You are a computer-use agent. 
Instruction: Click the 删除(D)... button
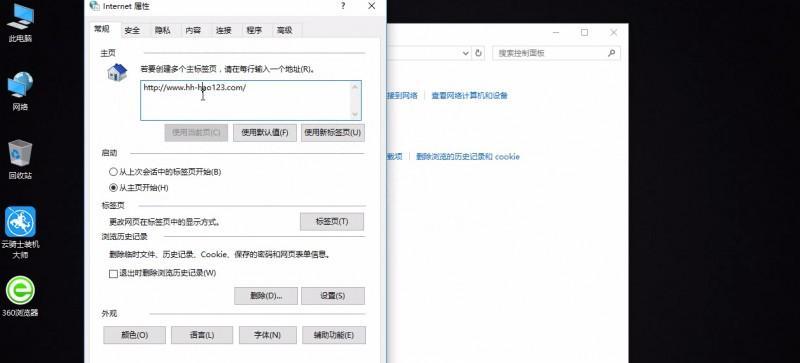coord(266,296)
